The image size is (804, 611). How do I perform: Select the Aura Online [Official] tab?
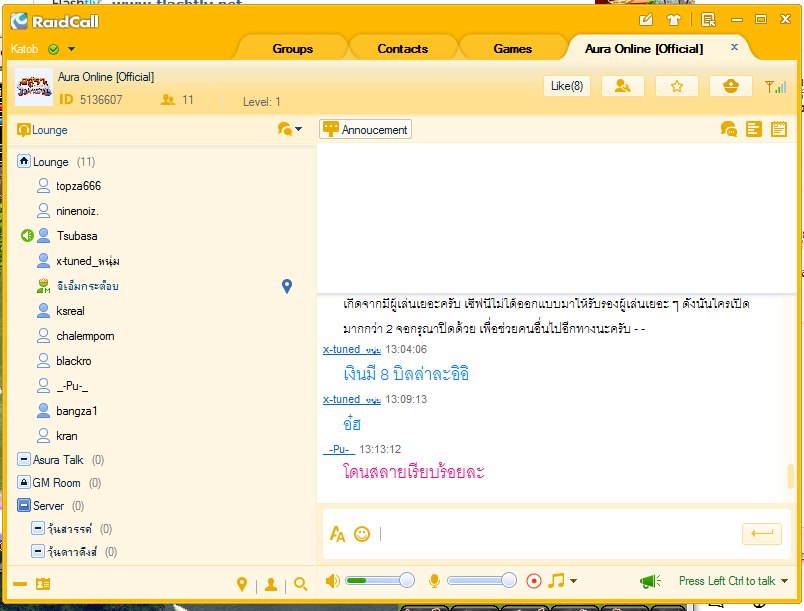click(644, 49)
